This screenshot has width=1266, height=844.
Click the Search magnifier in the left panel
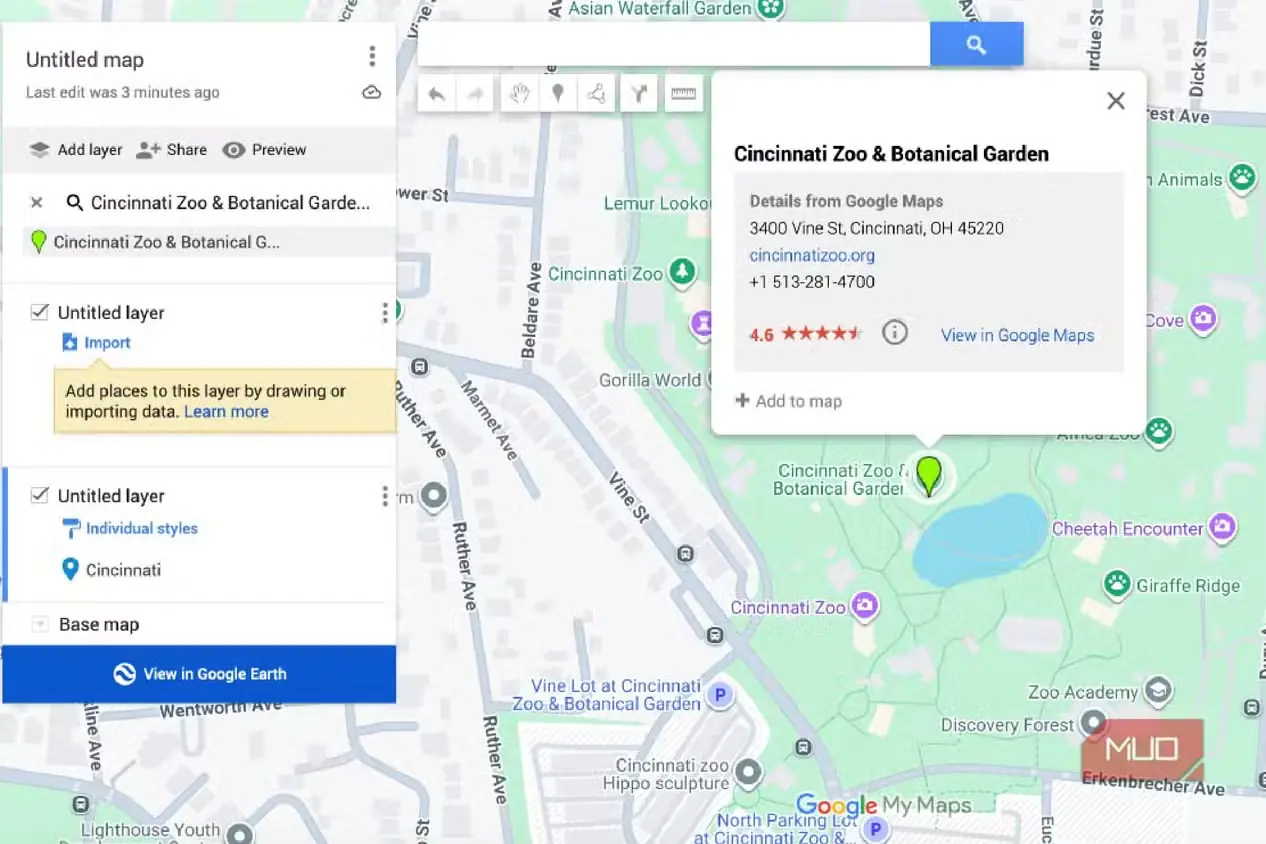click(74, 203)
